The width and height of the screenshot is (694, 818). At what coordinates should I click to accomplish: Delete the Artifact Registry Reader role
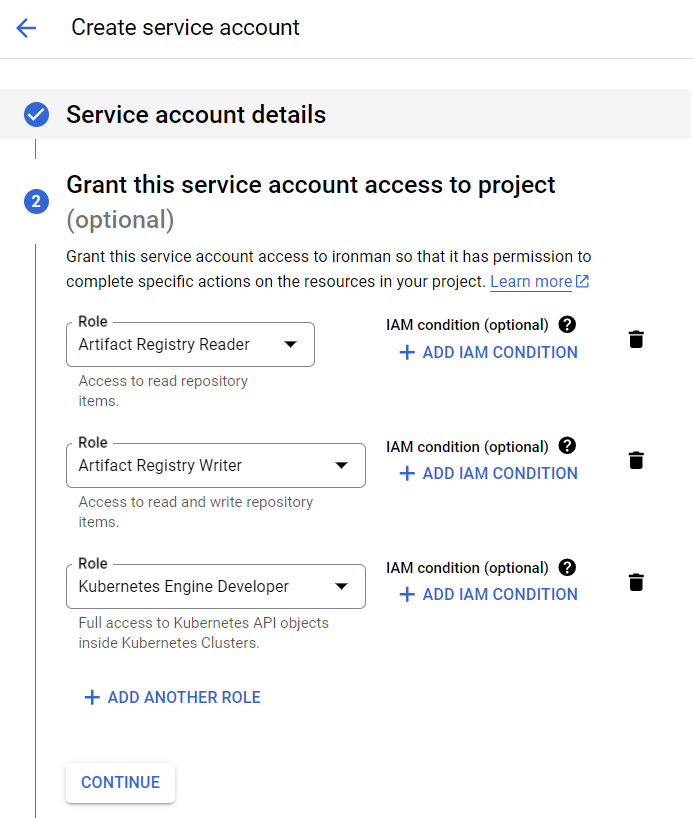[636, 339]
